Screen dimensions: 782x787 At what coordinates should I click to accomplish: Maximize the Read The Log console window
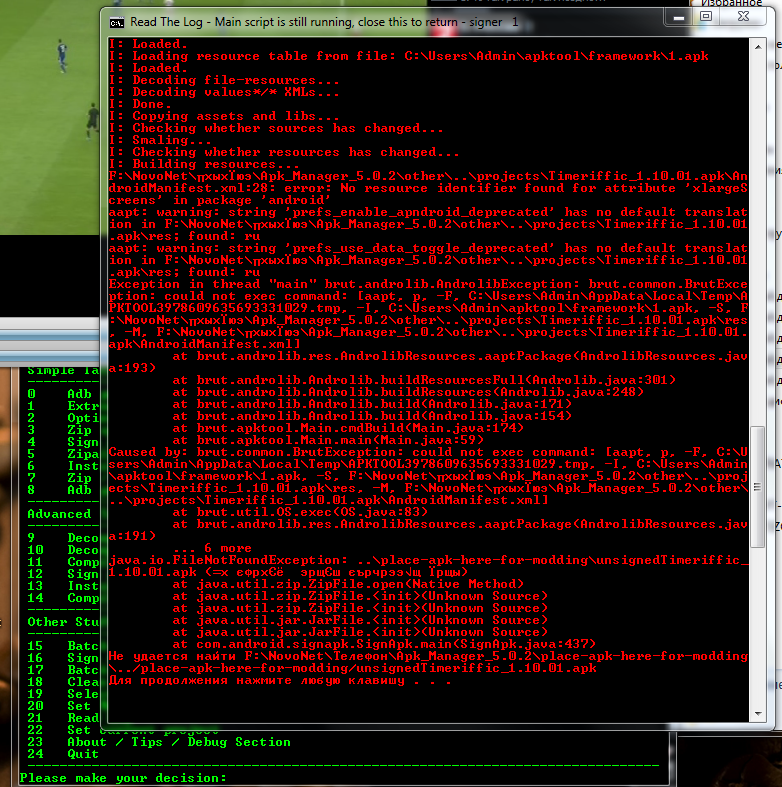pos(706,17)
